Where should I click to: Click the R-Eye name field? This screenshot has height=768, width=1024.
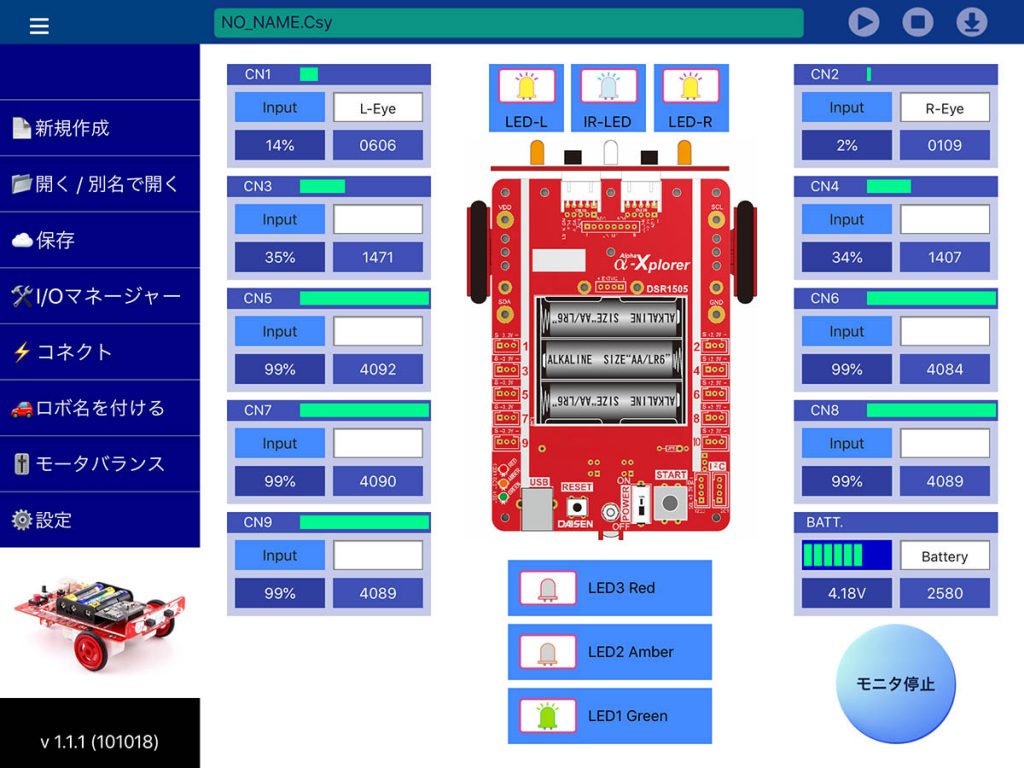[x=944, y=108]
